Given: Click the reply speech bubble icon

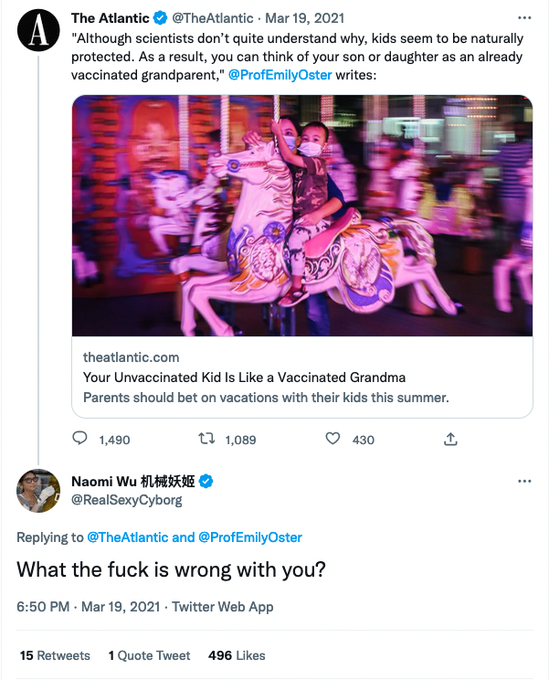Looking at the screenshot, I should [79, 438].
